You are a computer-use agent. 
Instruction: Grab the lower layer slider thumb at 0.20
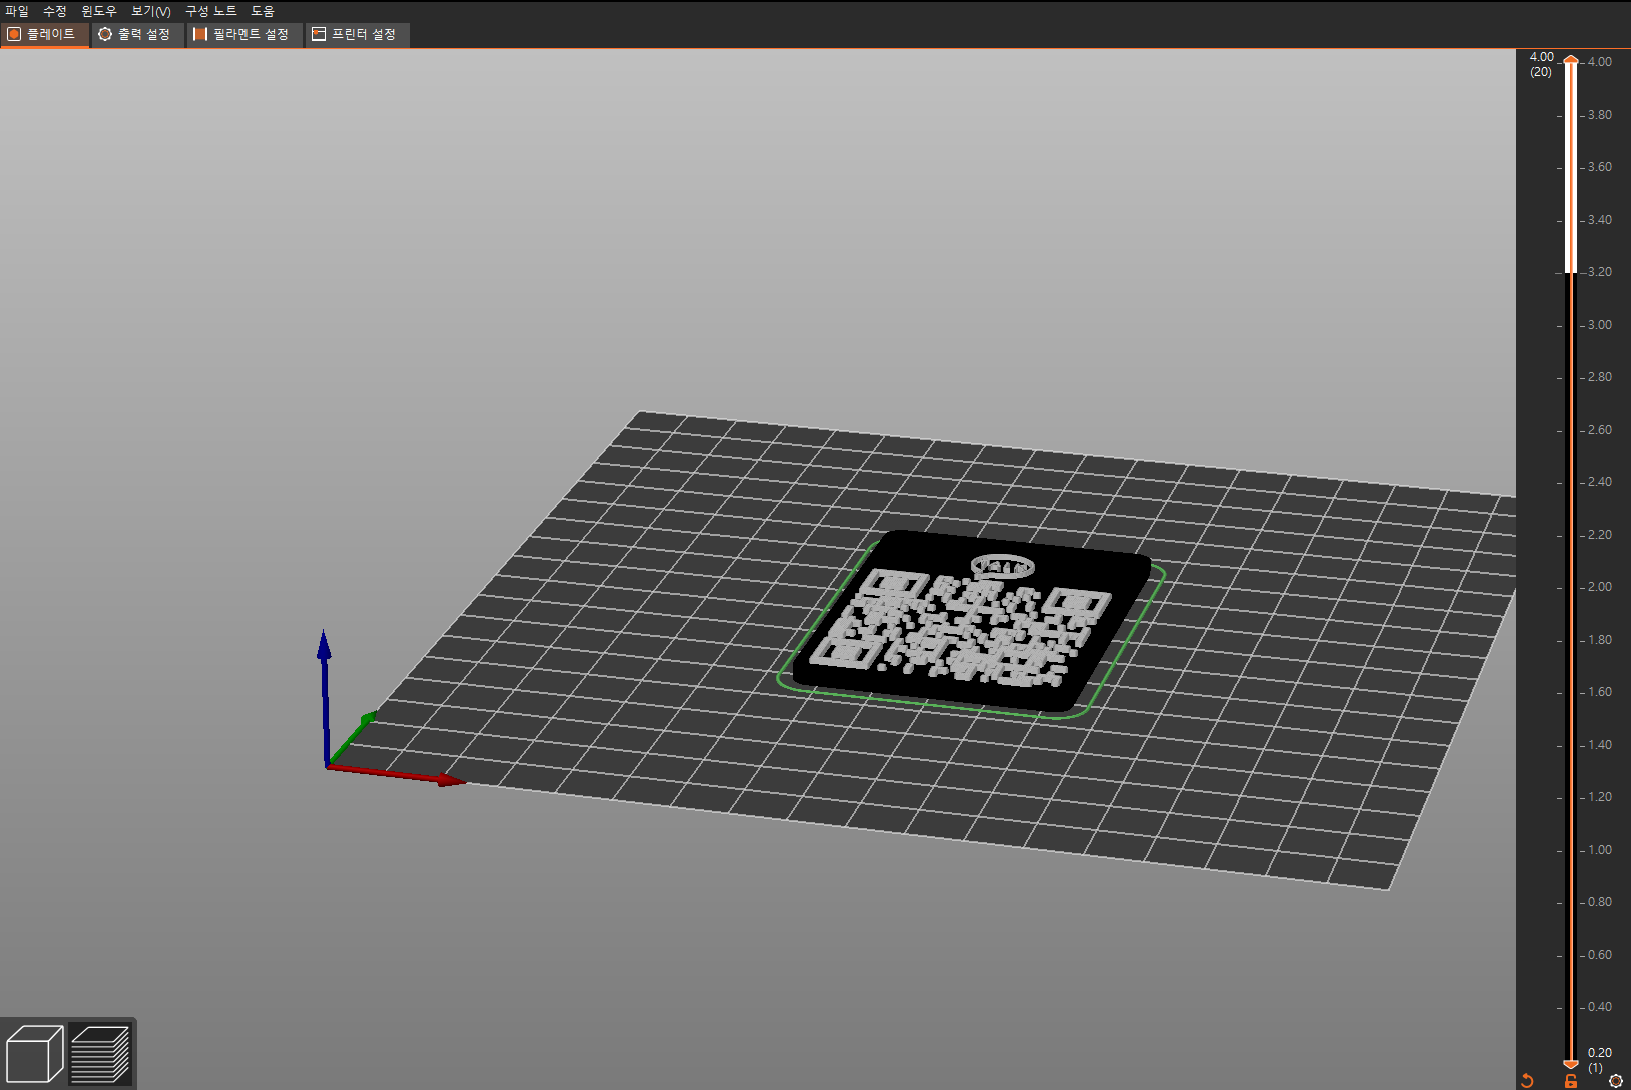(1571, 1064)
